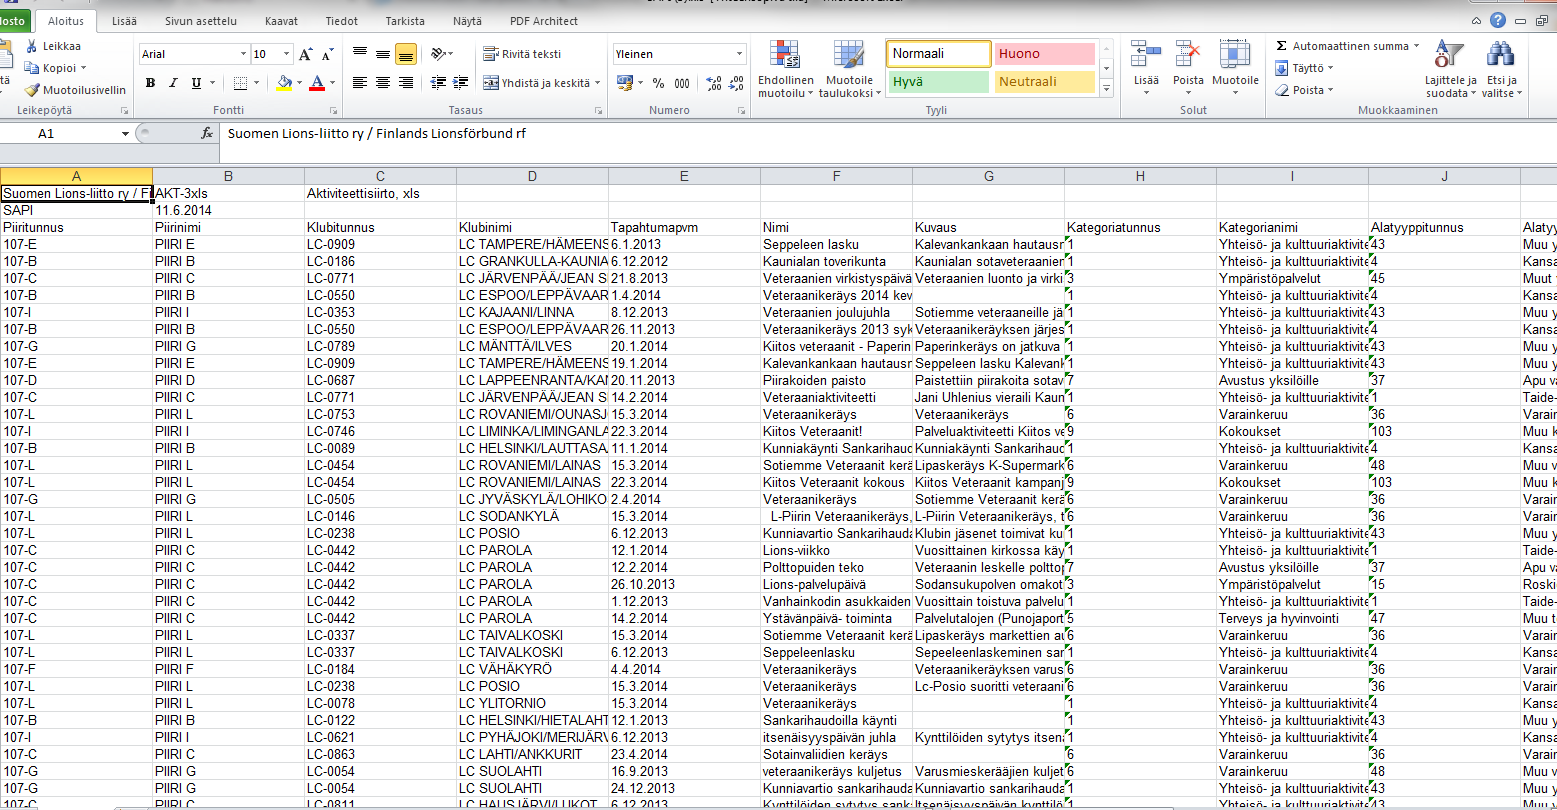Toggle underline formatting

[196, 83]
